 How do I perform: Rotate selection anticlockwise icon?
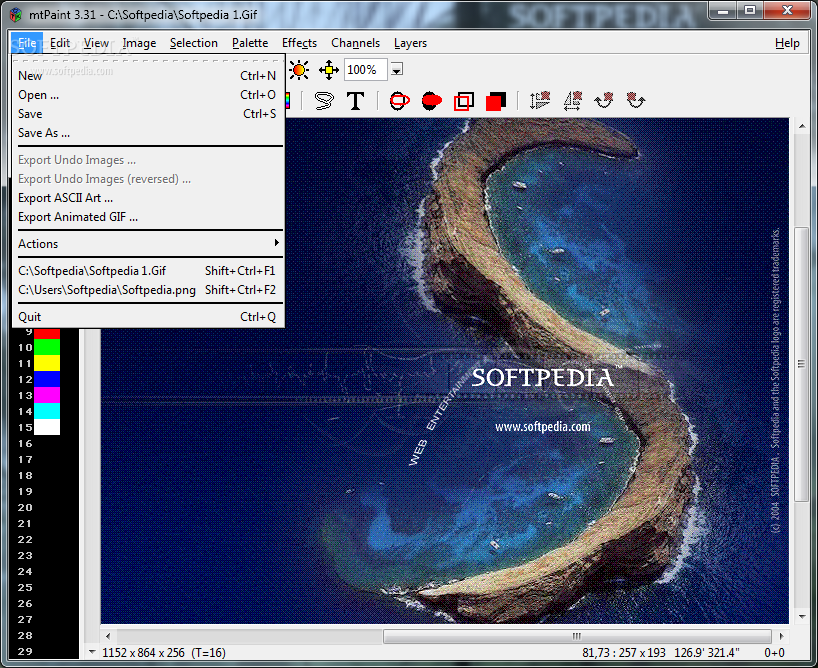click(x=635, y=101)
